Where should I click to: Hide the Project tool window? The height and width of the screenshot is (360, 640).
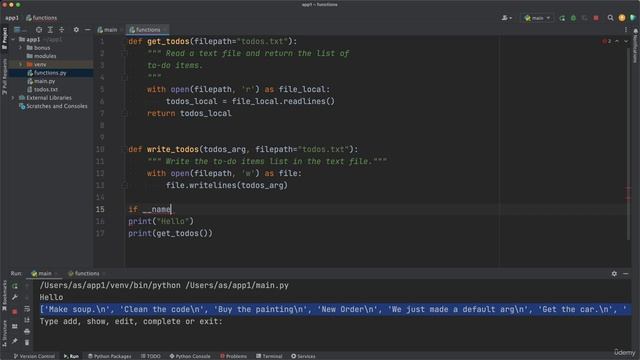click(87, 30)
